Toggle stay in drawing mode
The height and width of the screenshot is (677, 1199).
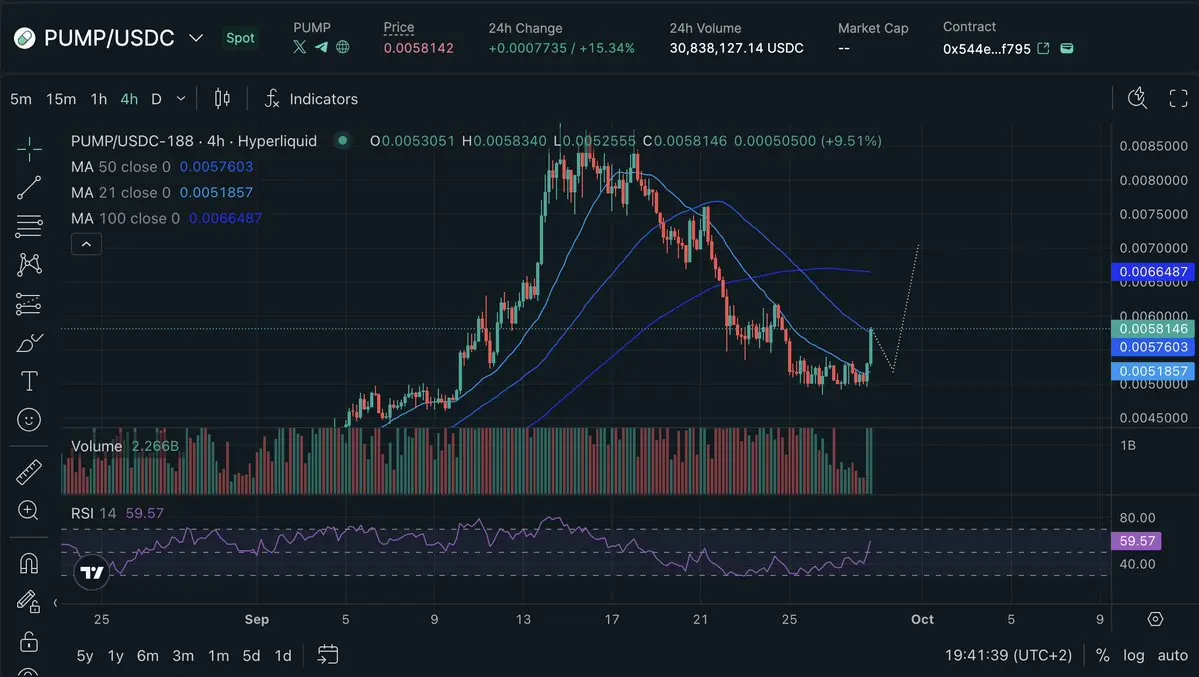click(x=29, y=602)
